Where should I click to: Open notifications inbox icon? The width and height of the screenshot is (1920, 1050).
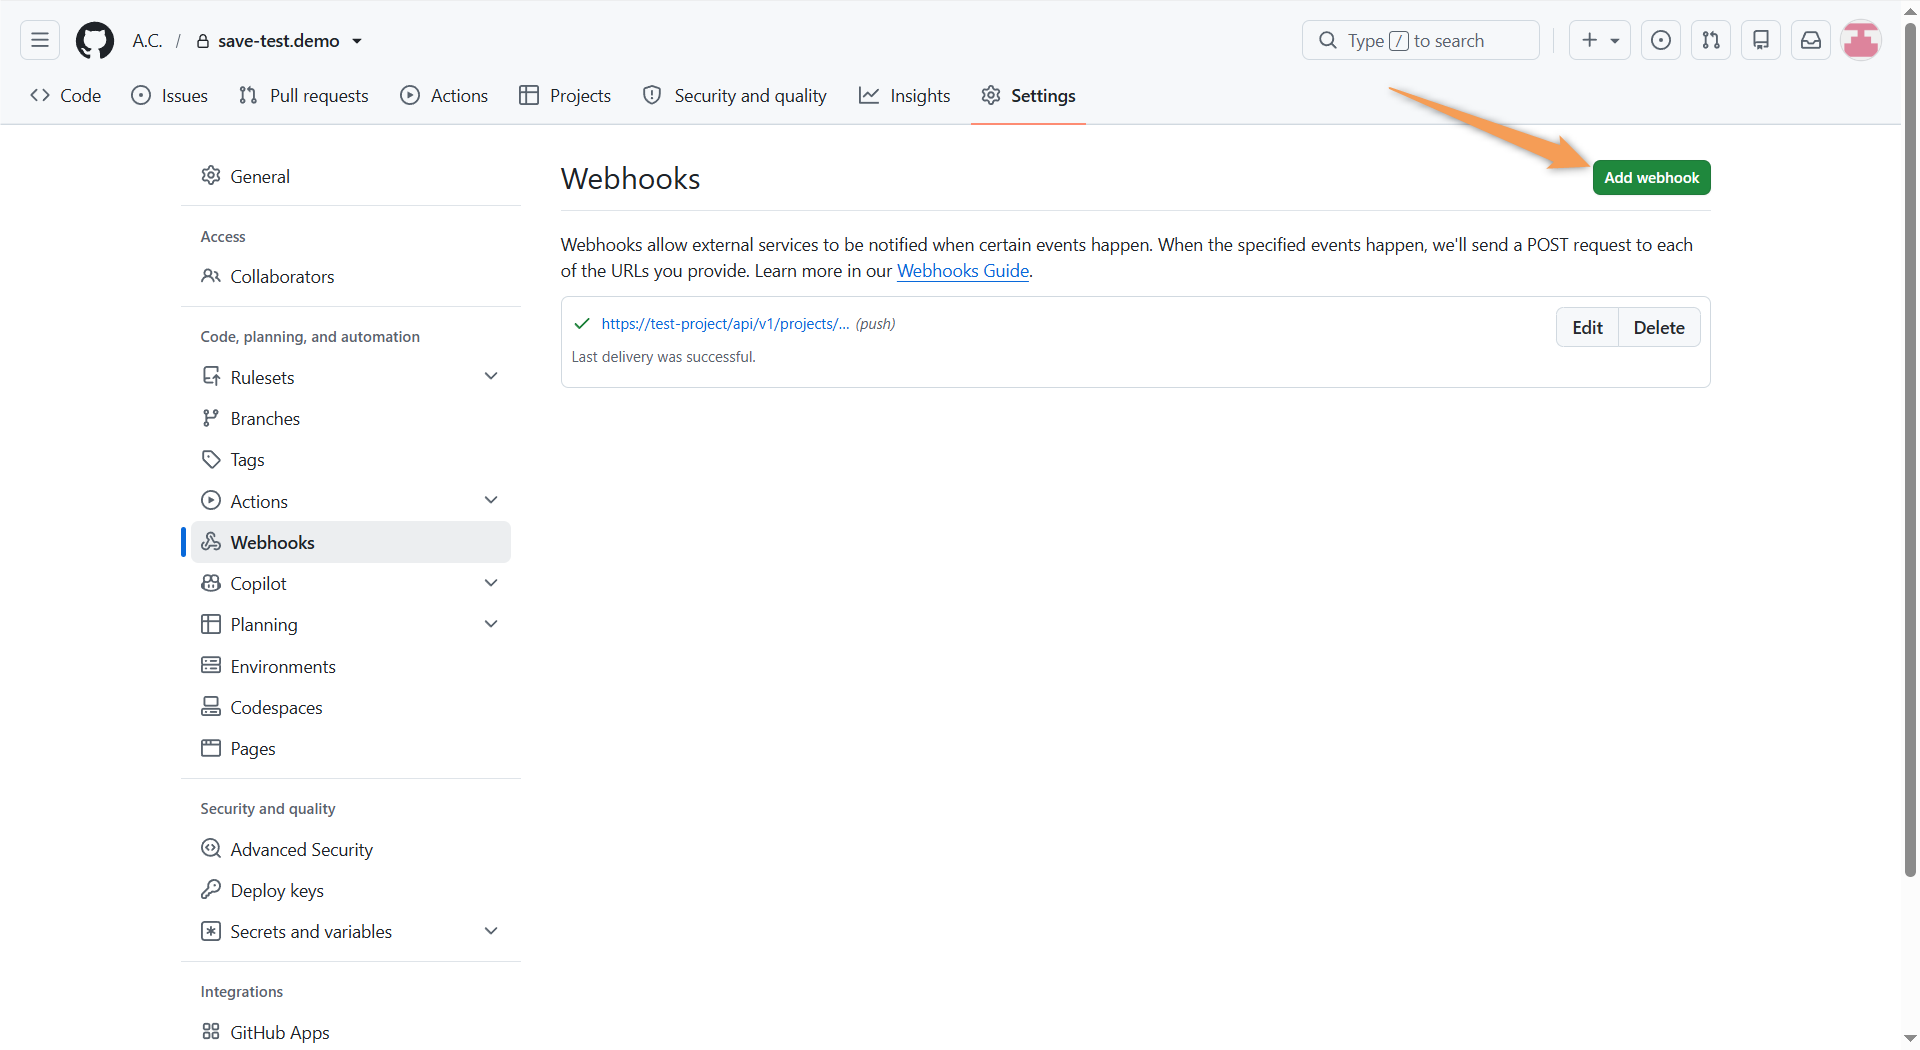1811,40
